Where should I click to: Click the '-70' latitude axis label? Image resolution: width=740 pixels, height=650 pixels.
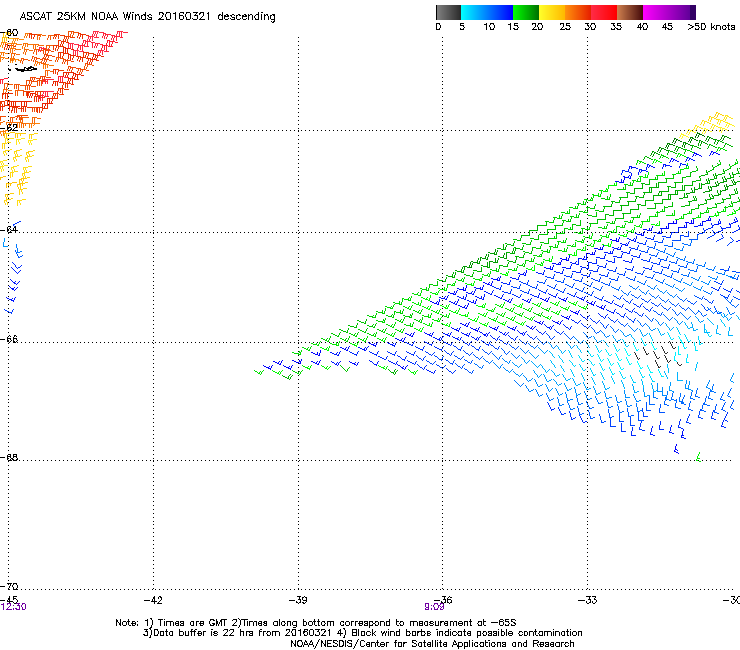point(9,586)
